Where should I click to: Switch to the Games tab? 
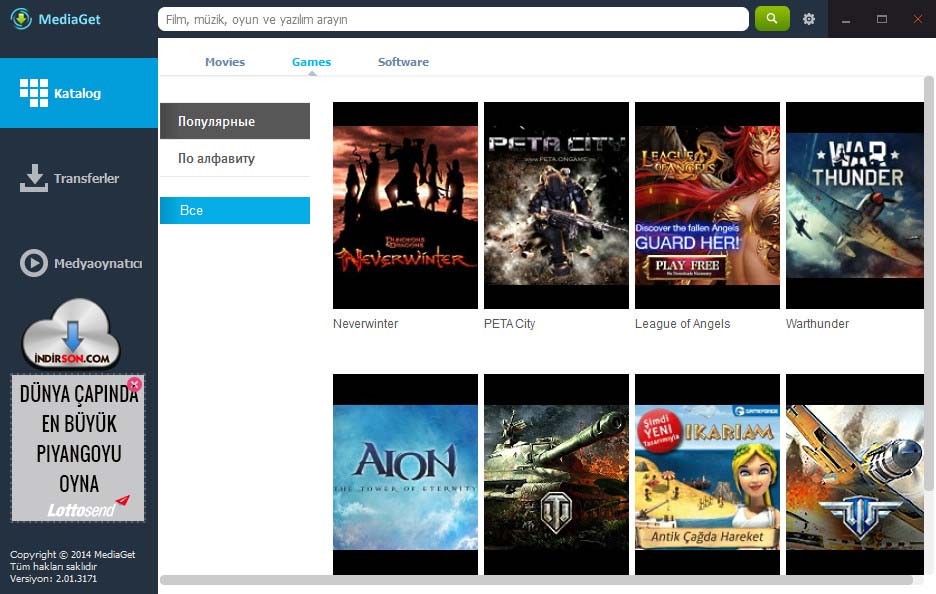coord(311,61)
